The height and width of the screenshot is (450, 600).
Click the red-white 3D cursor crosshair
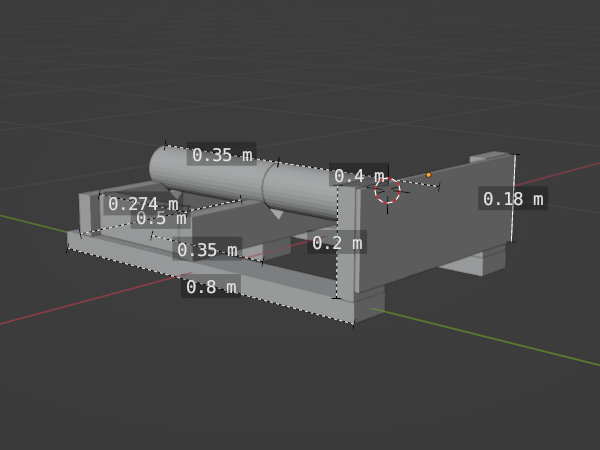click(387, 190)
